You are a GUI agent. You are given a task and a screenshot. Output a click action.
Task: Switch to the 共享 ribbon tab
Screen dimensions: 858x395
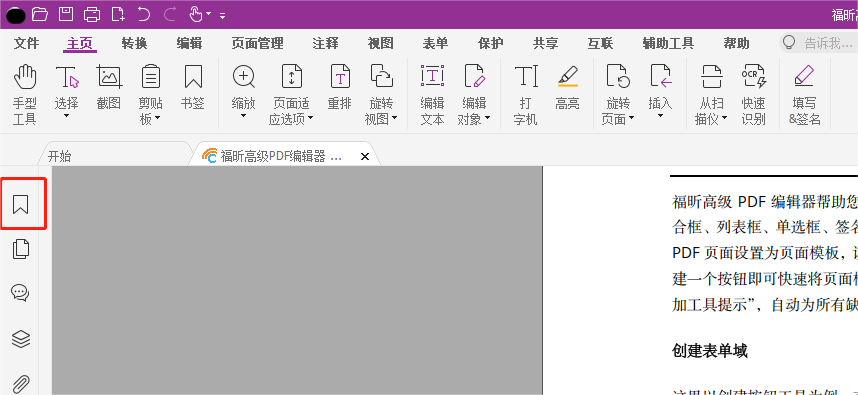[546, 43]
